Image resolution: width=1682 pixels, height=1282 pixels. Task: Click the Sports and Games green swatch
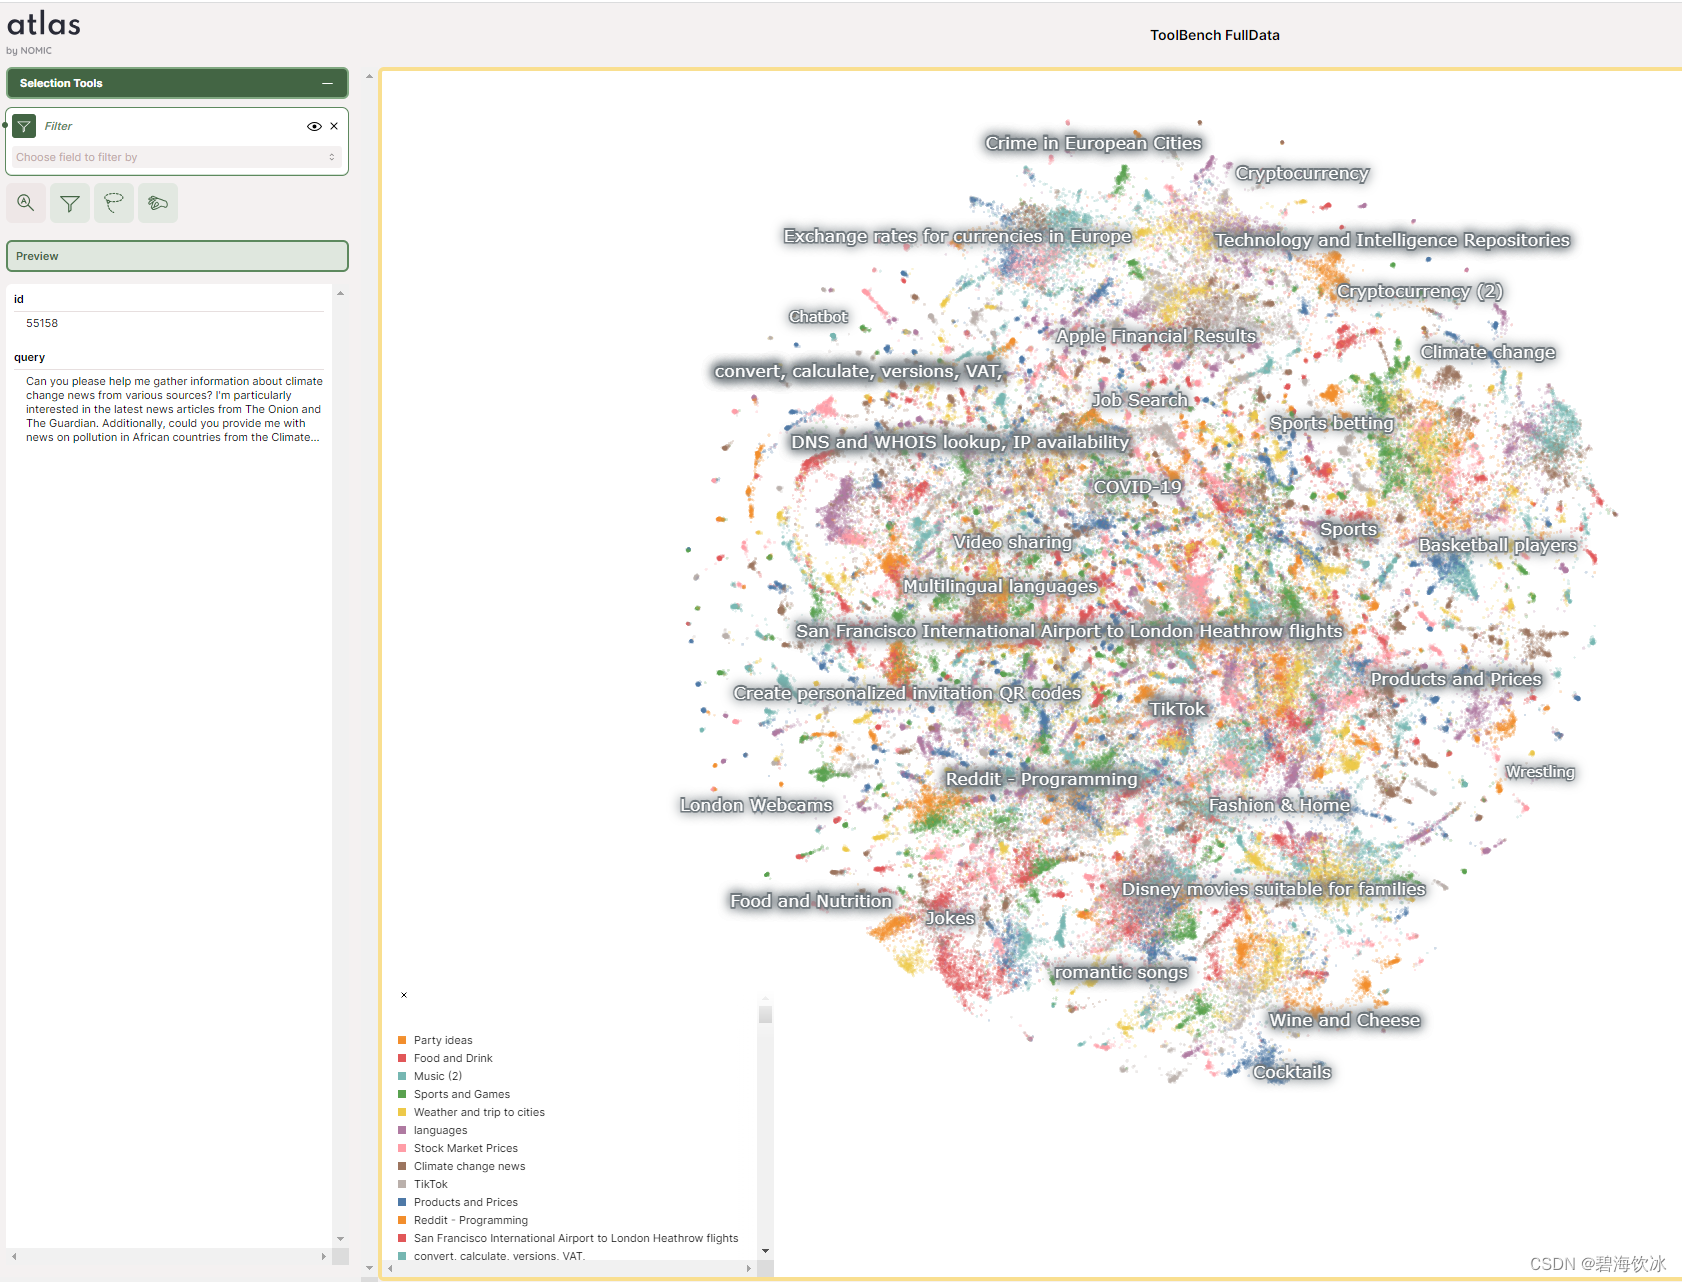(402, 1094)
